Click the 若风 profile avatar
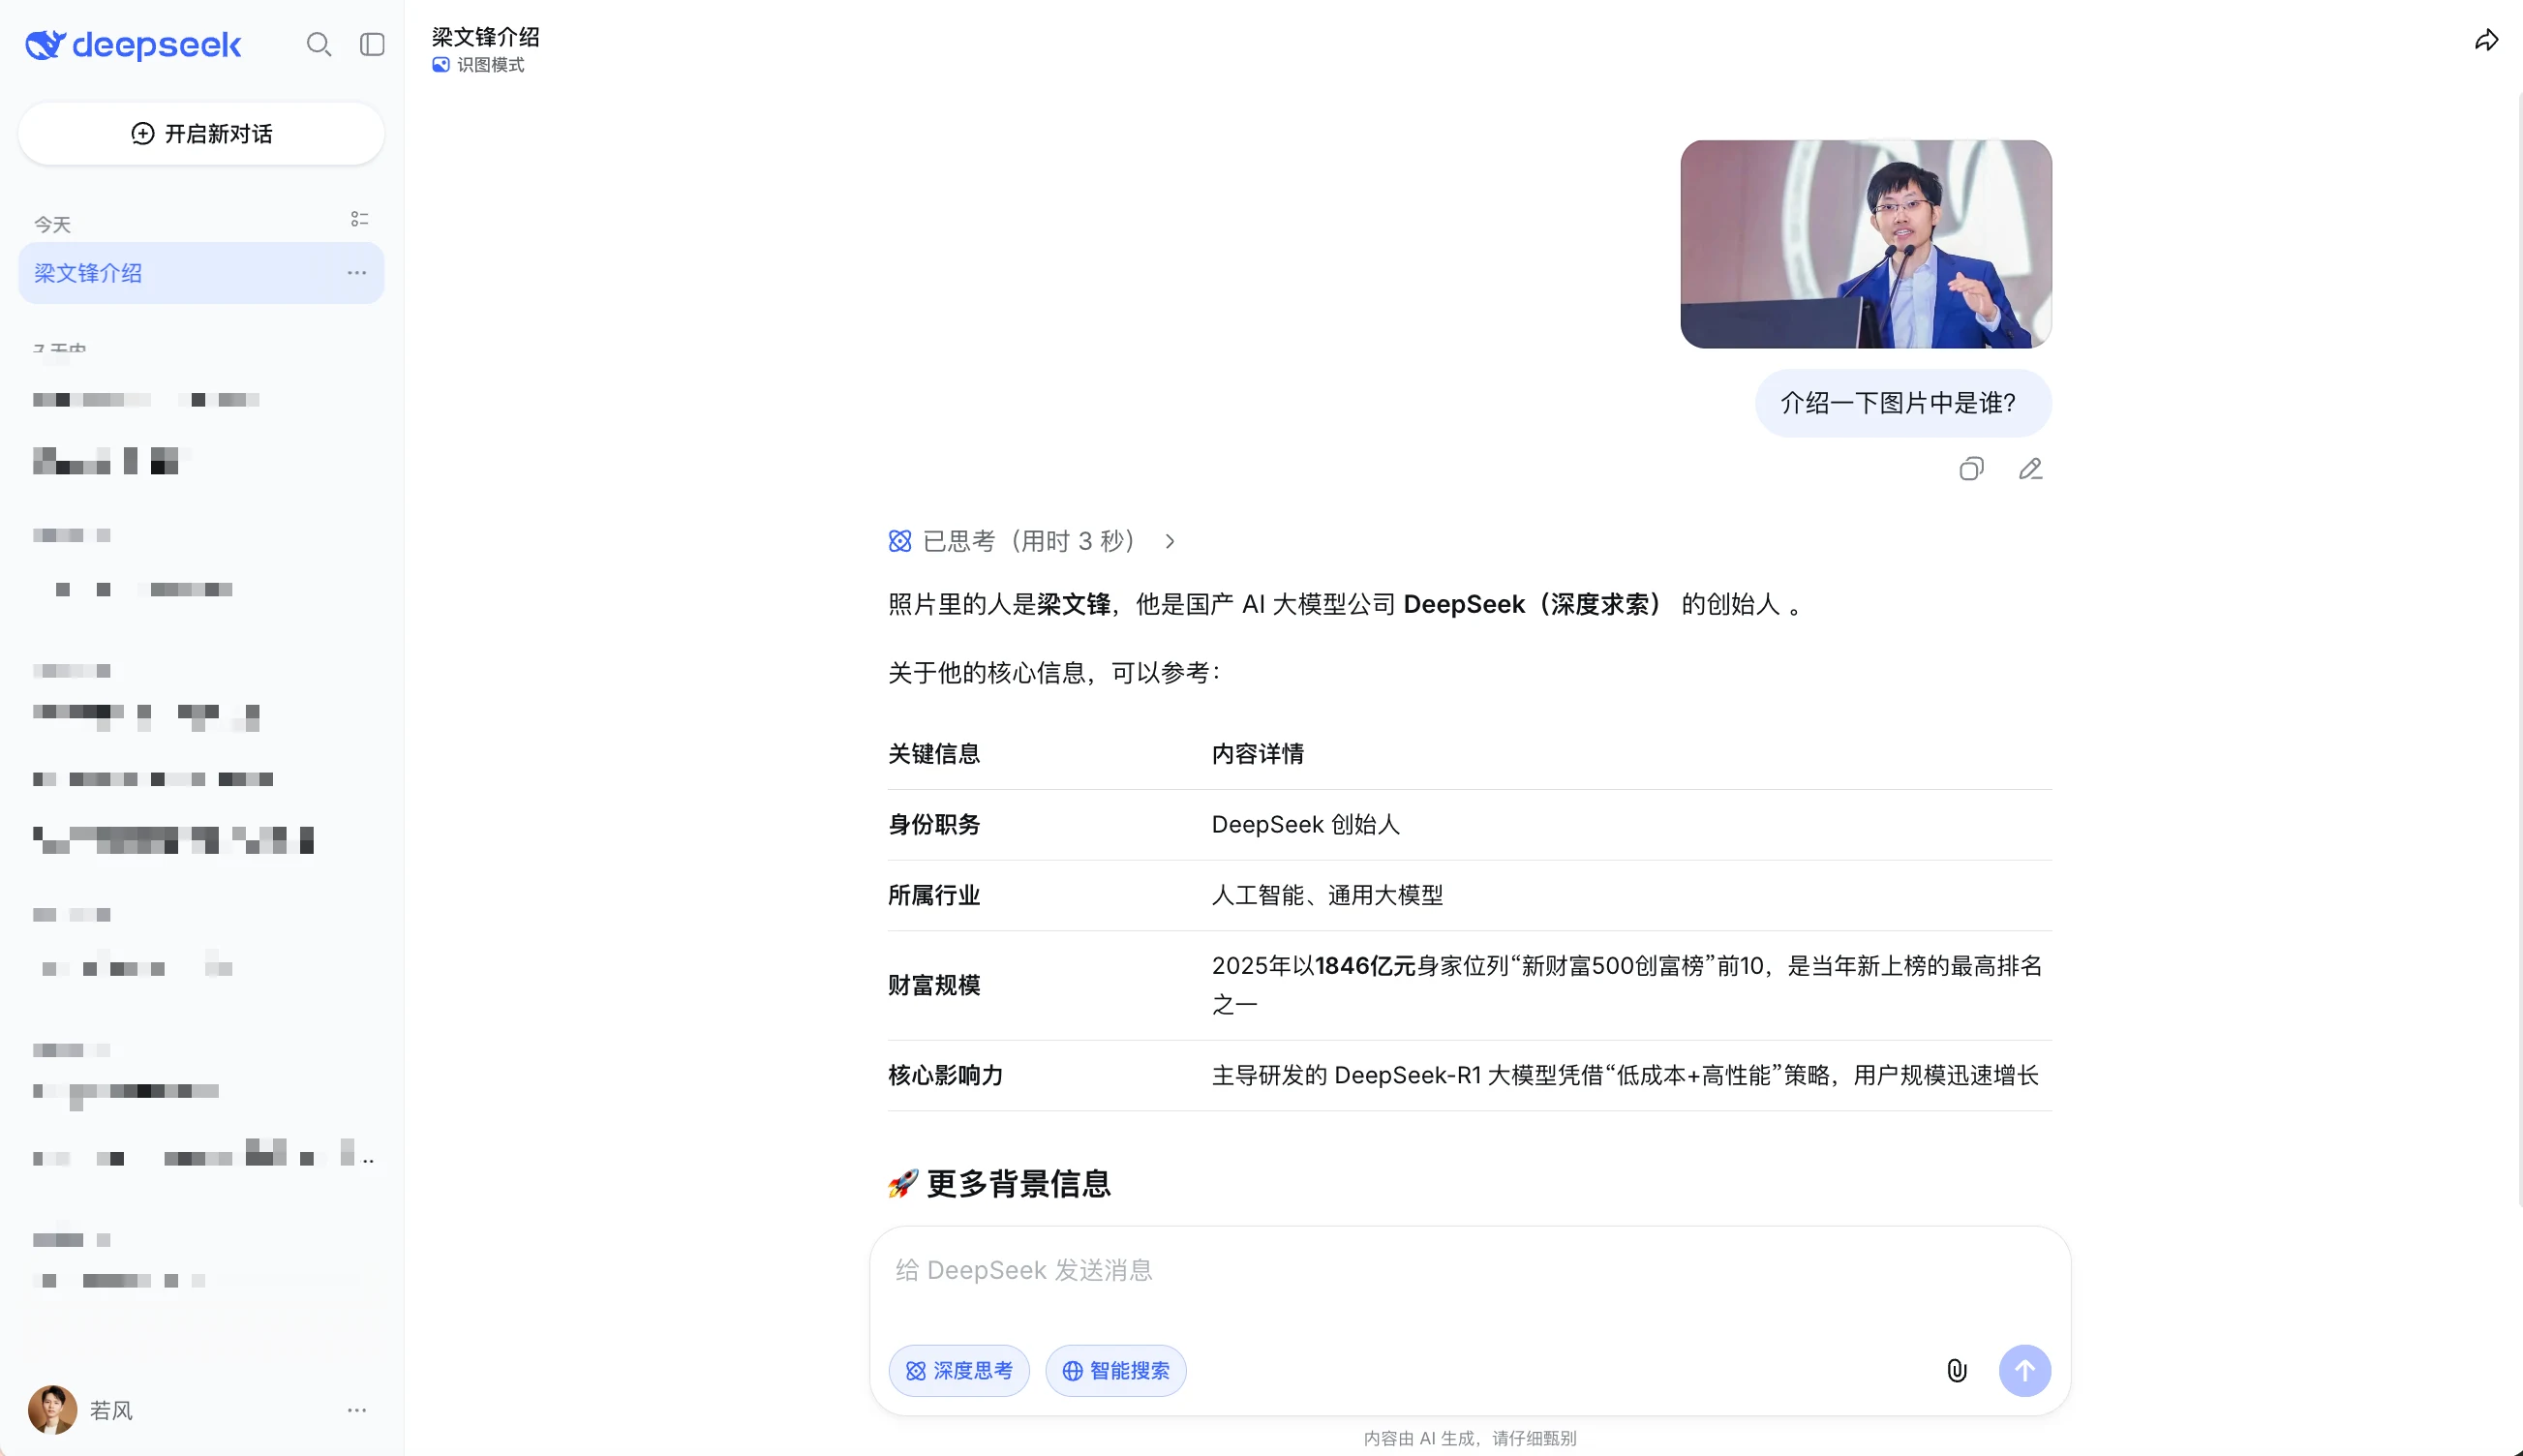 tap(52, 1410)
